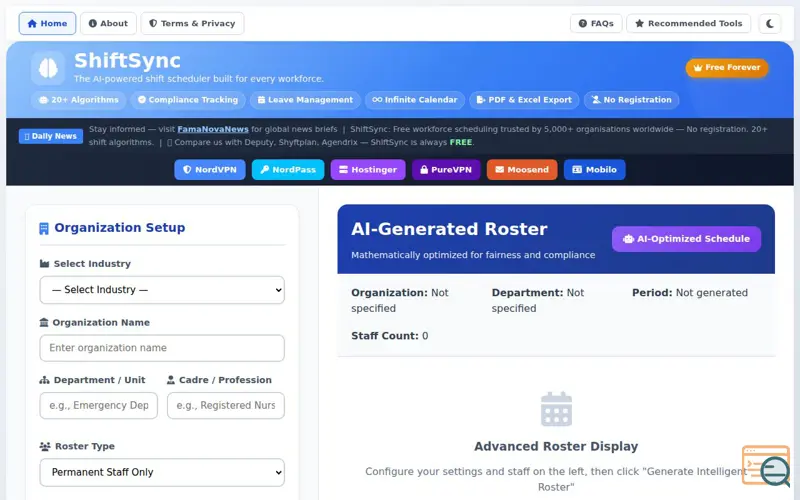Open the NordVPN partner link
Screen dimensions: 800x500
pos(210,170)
